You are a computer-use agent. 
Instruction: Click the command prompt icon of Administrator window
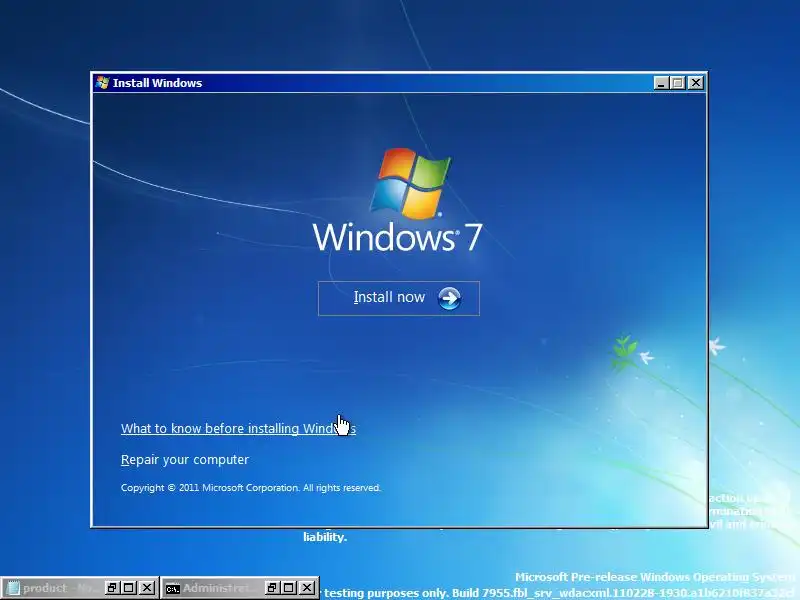pyautogui.click(x=172, y=589)
